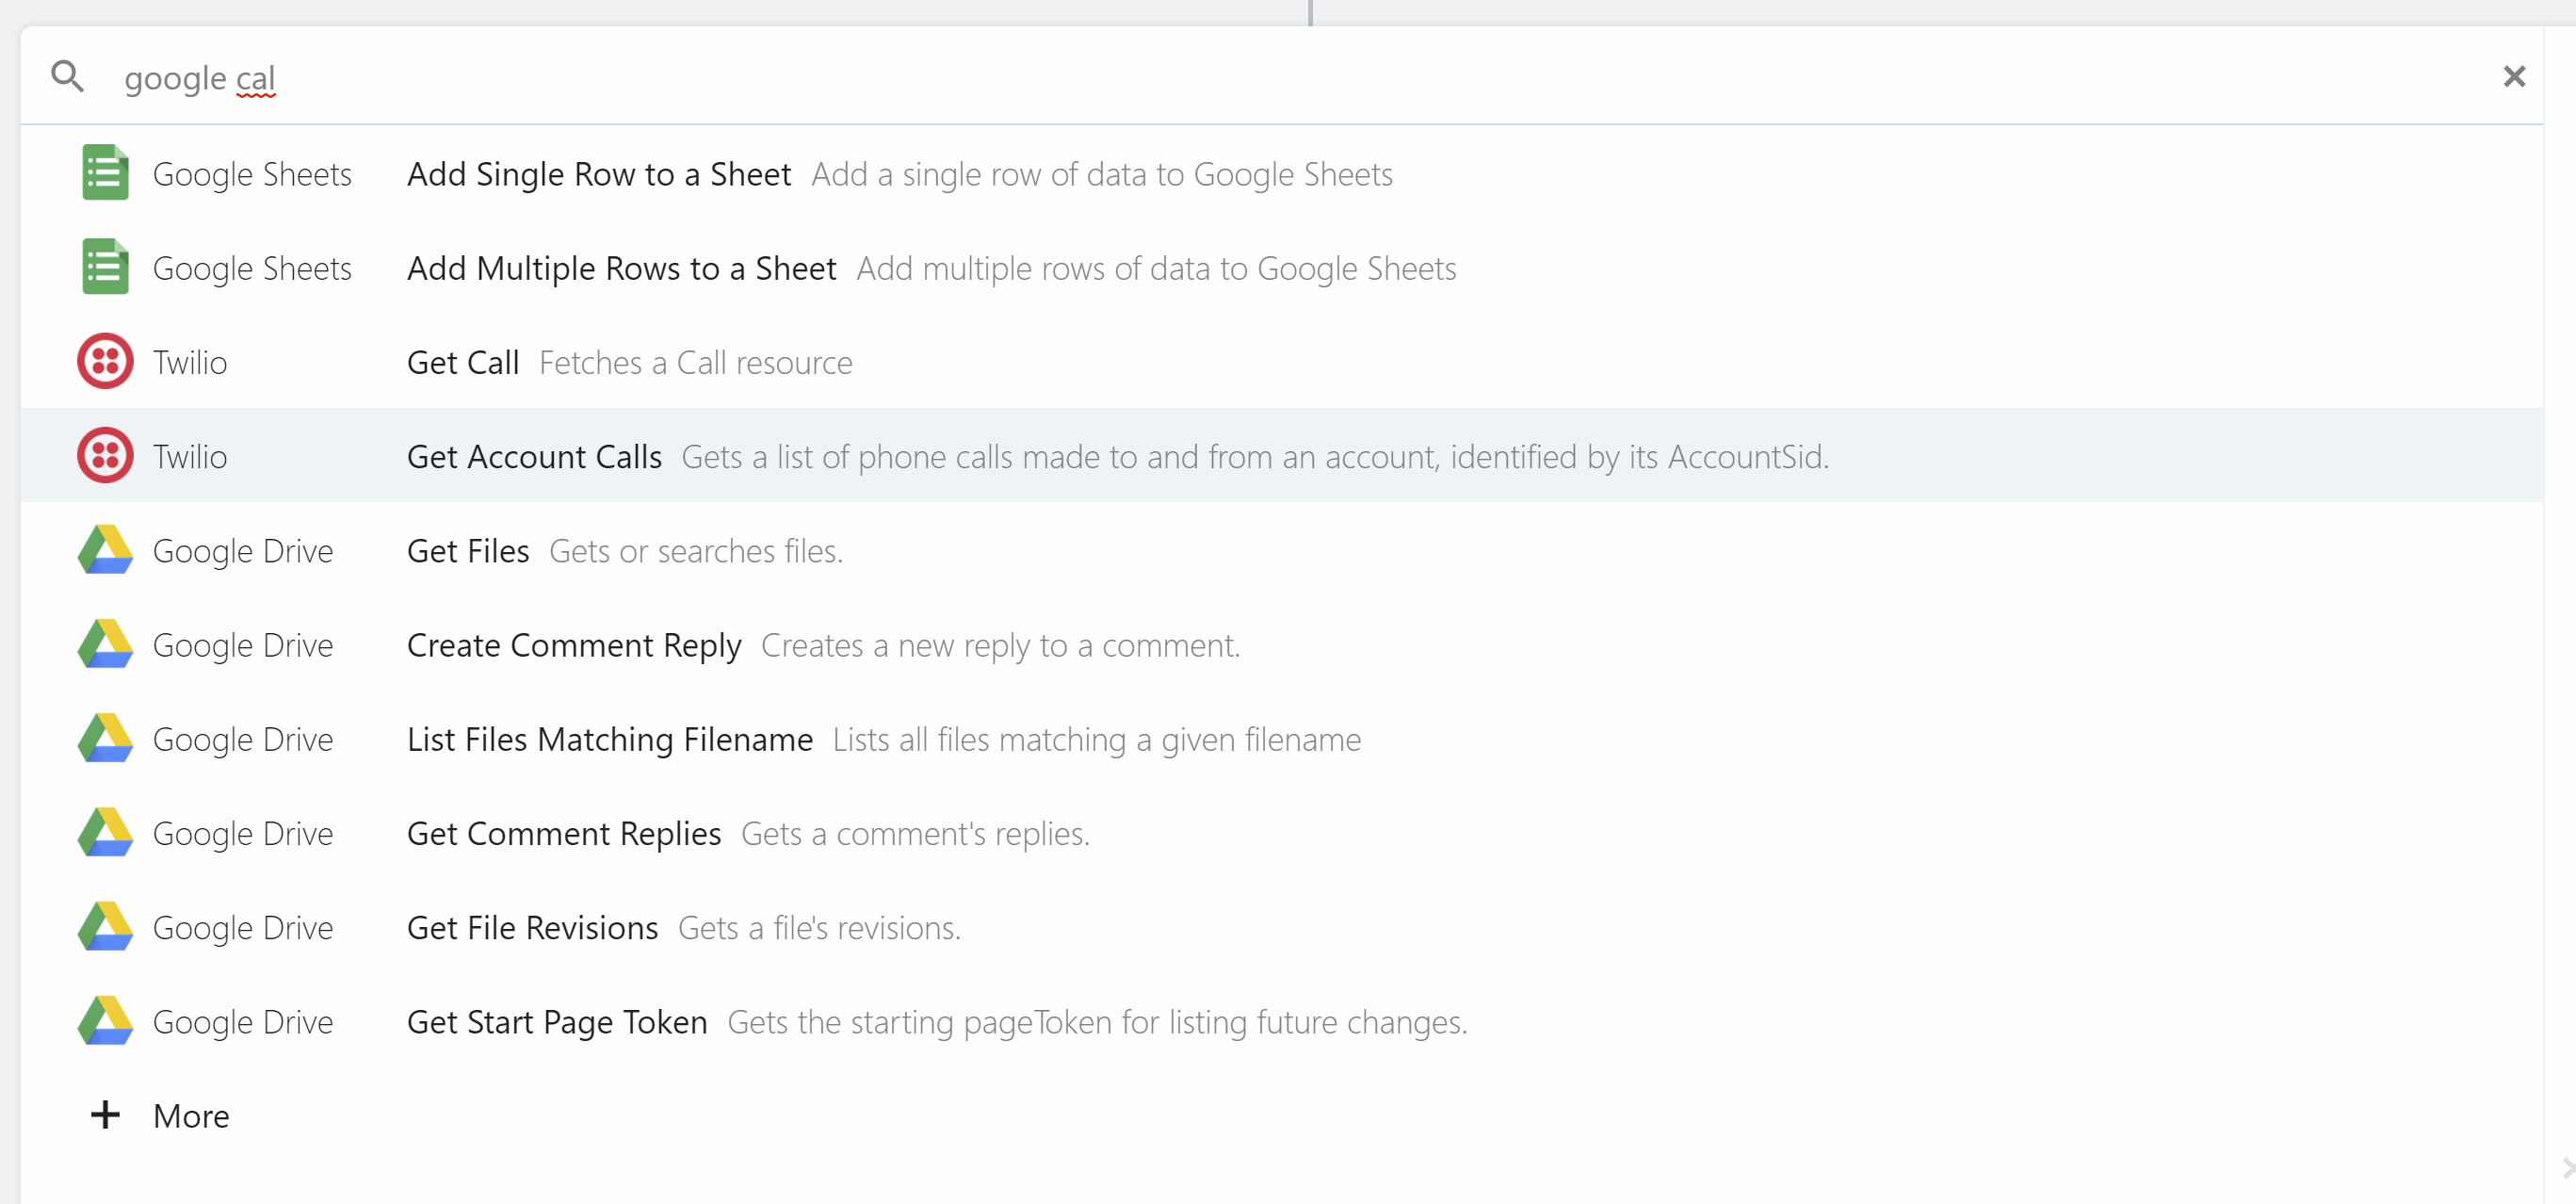Clear the search with the X button
The width and height of the screenshot is (2576, 1204).
2514,76
